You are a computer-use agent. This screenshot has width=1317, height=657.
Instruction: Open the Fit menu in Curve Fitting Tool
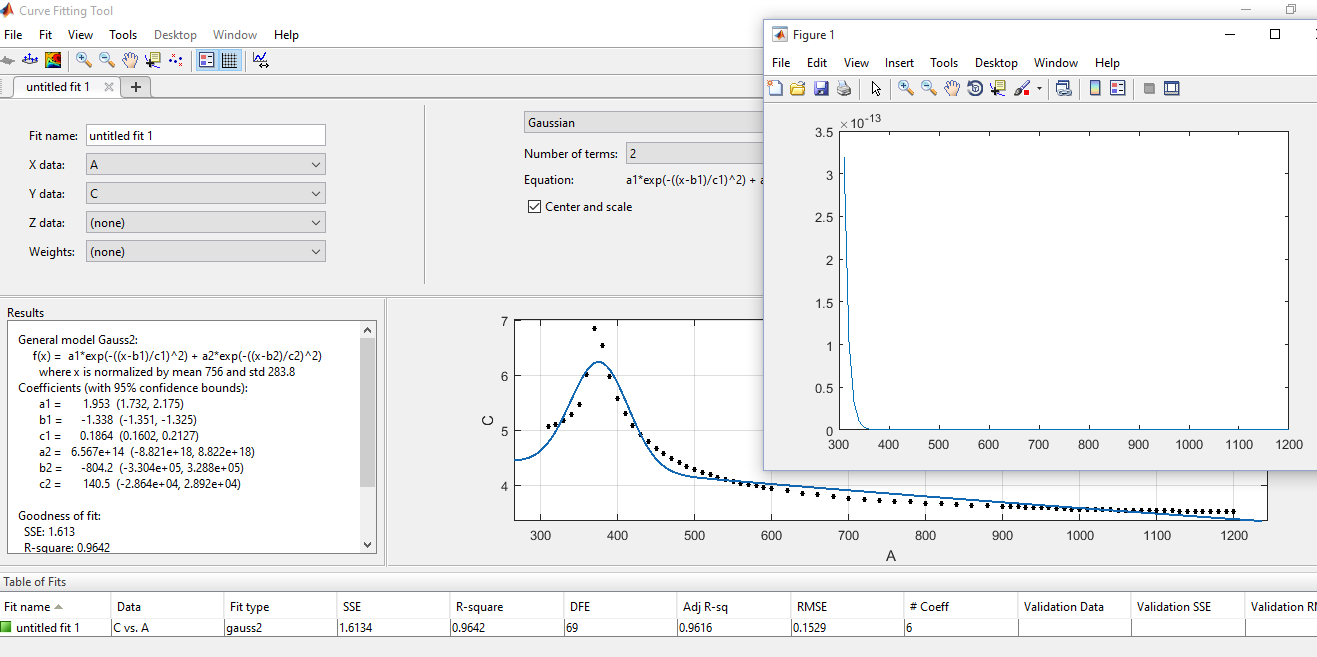click(x=46, y=35)
